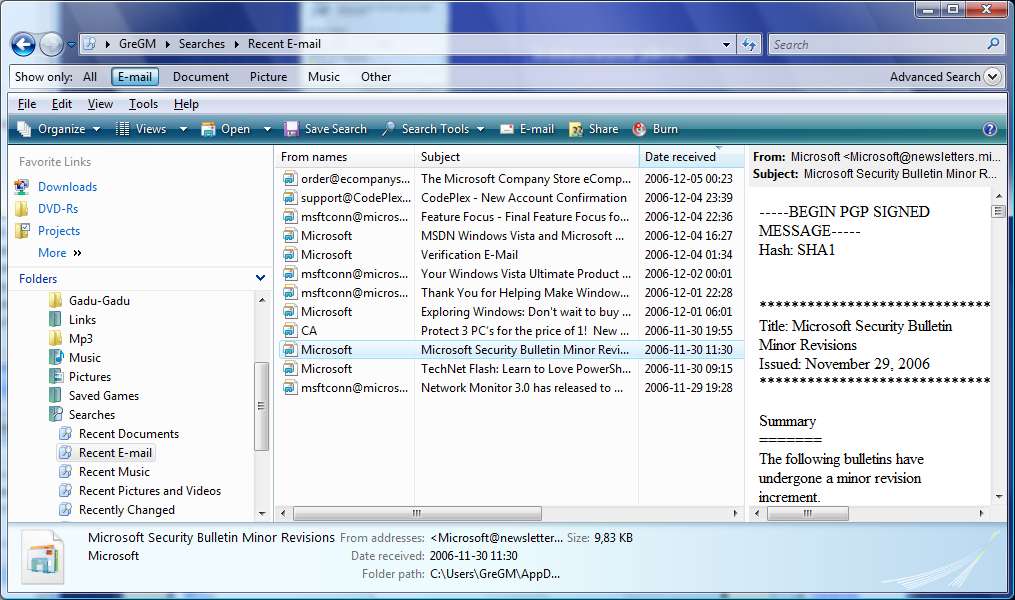Screen dimensions: 1015x600
Task: Click the Save Search floppy icon
Action: click(291, 129)
